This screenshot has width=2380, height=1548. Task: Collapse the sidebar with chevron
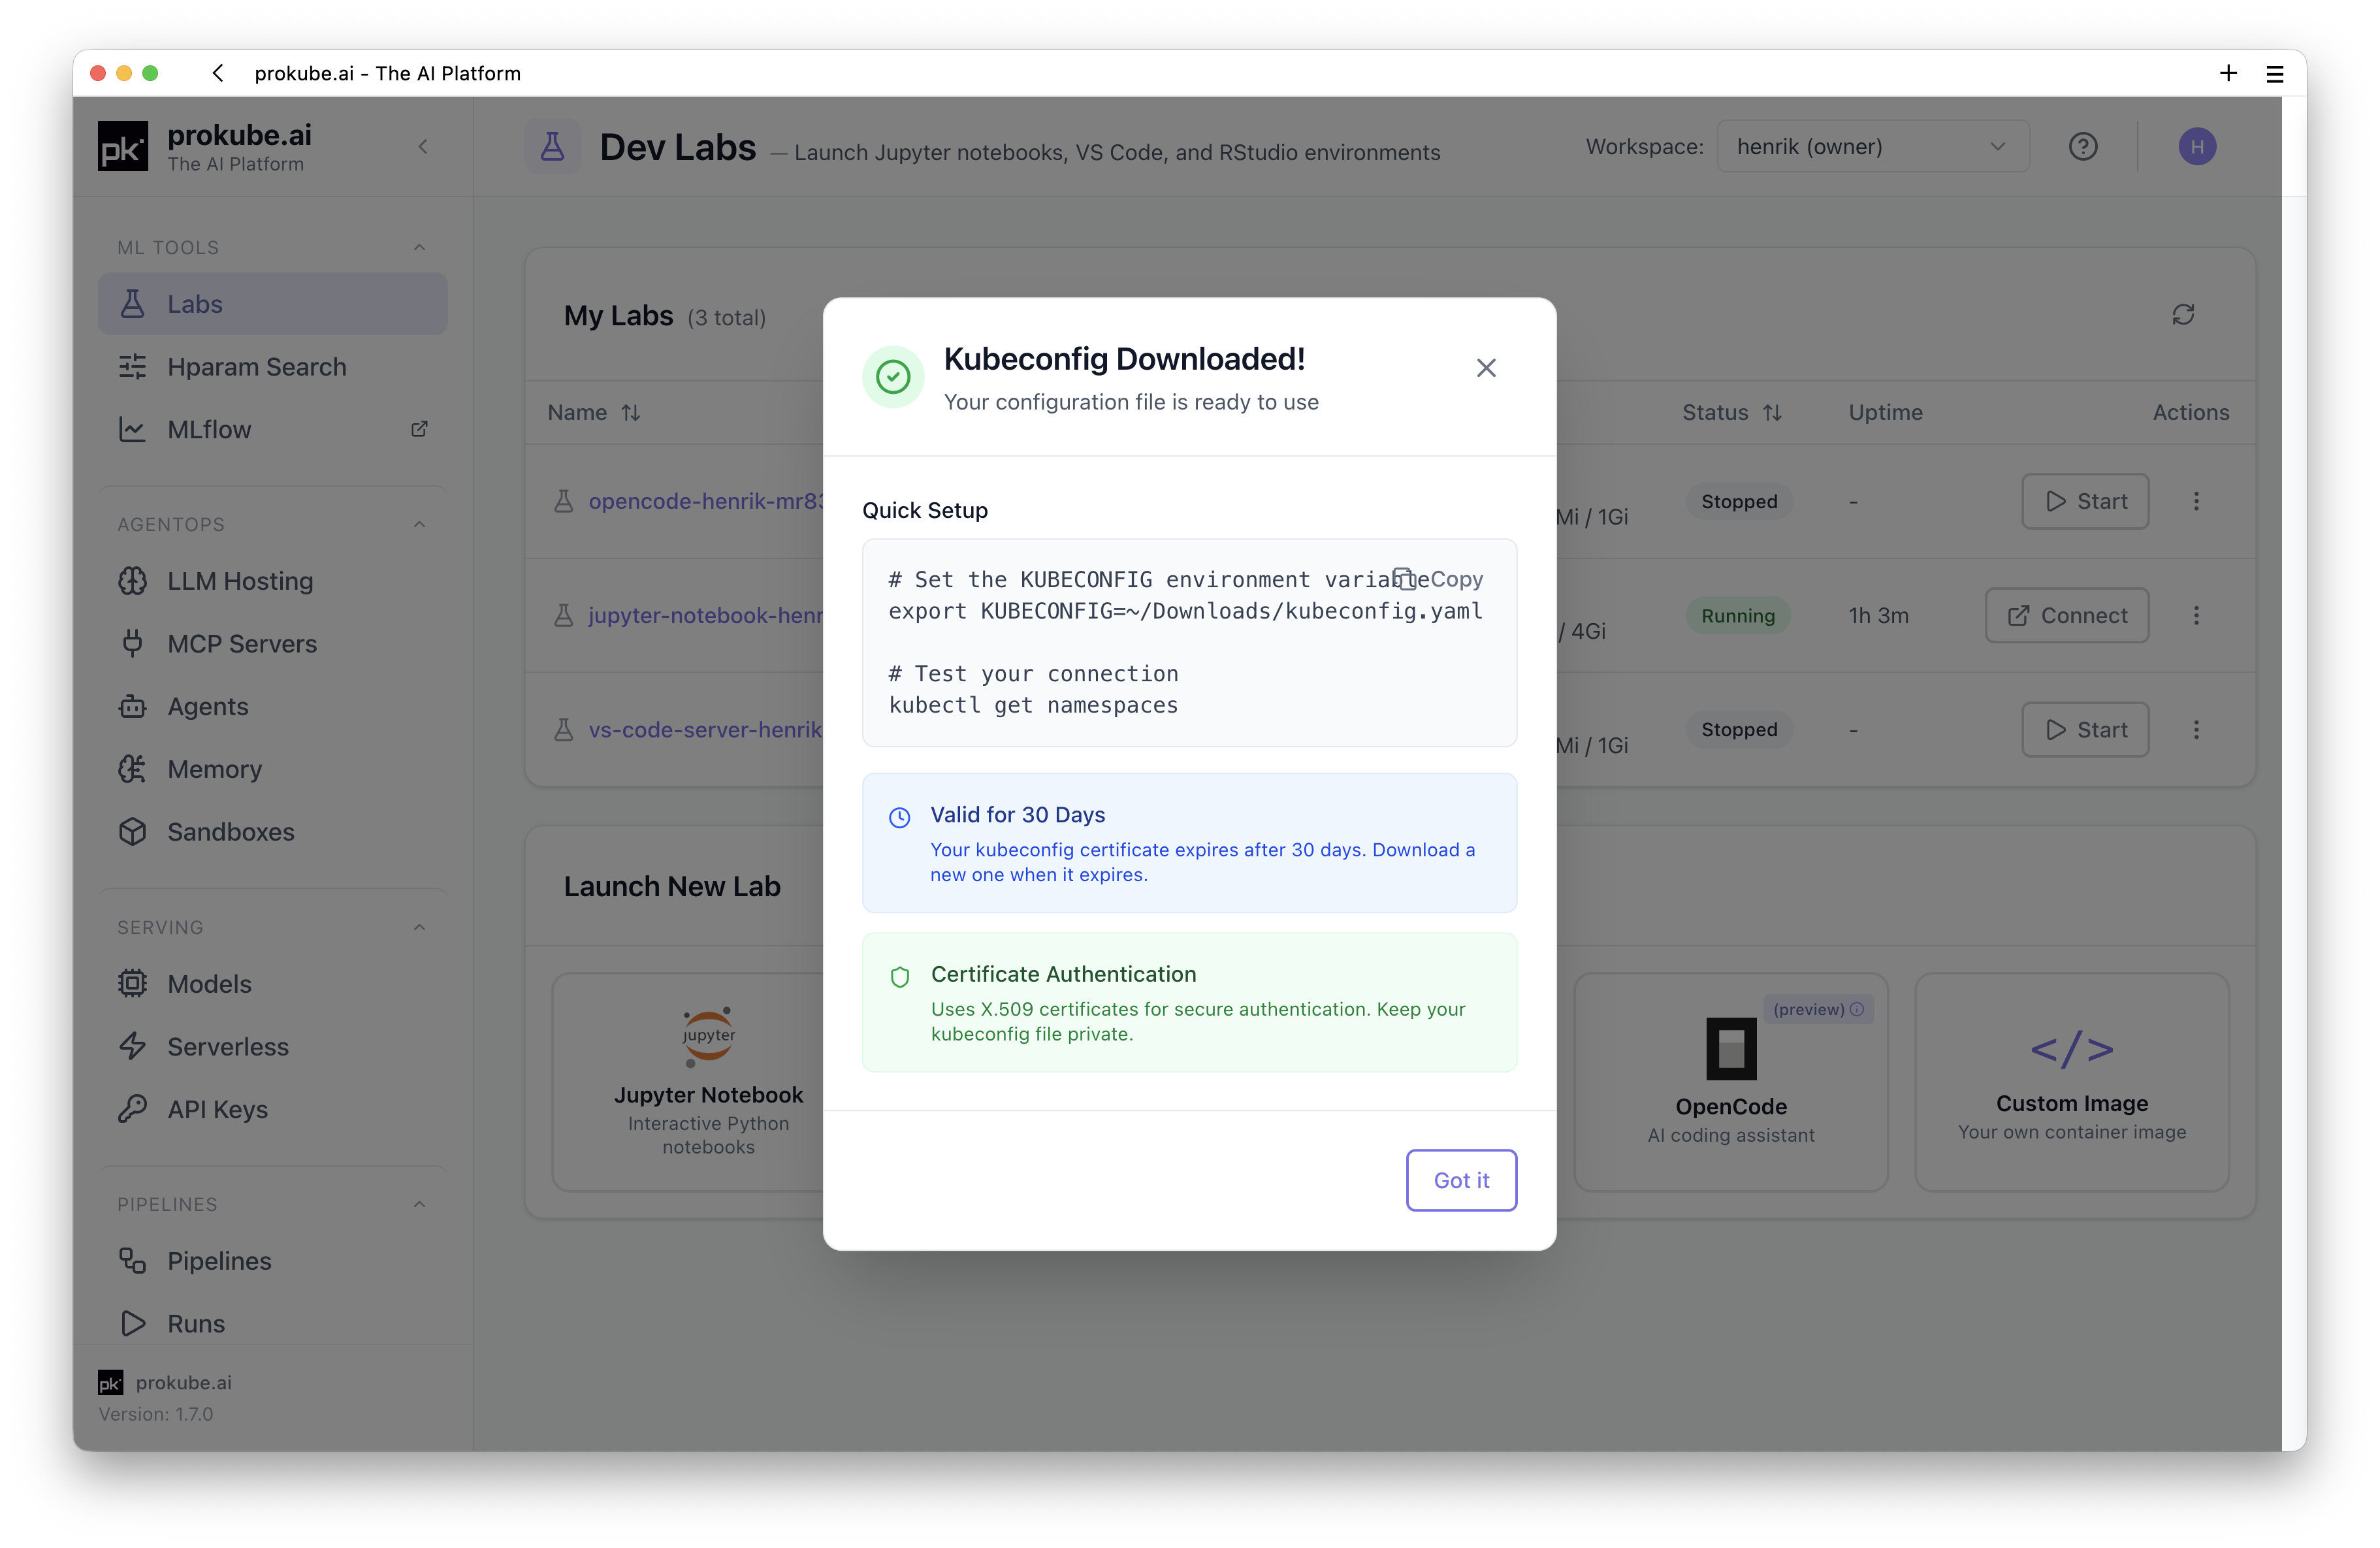pyautogui.click(x=423, y=147)
